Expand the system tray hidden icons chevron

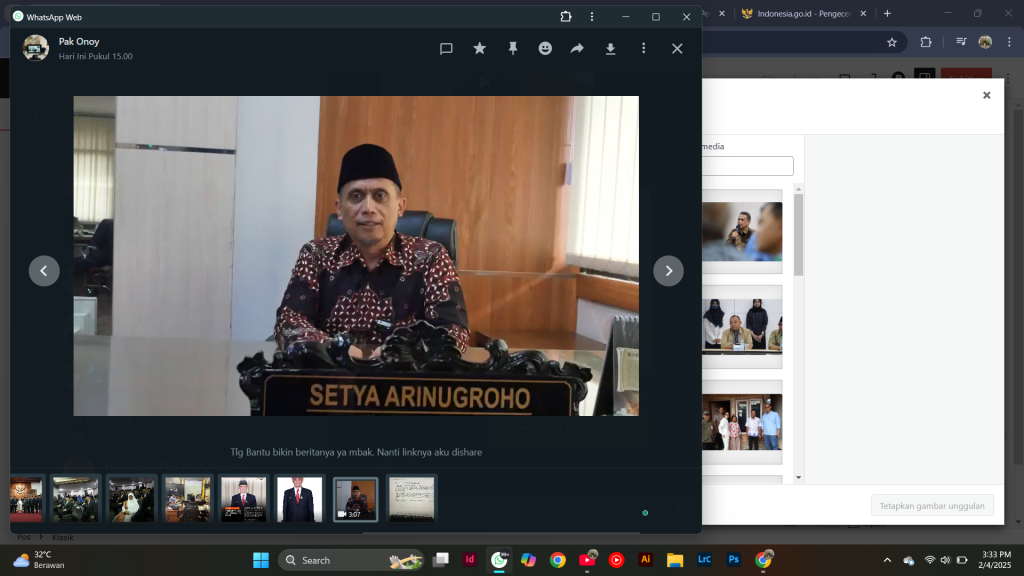coord(887,560)
